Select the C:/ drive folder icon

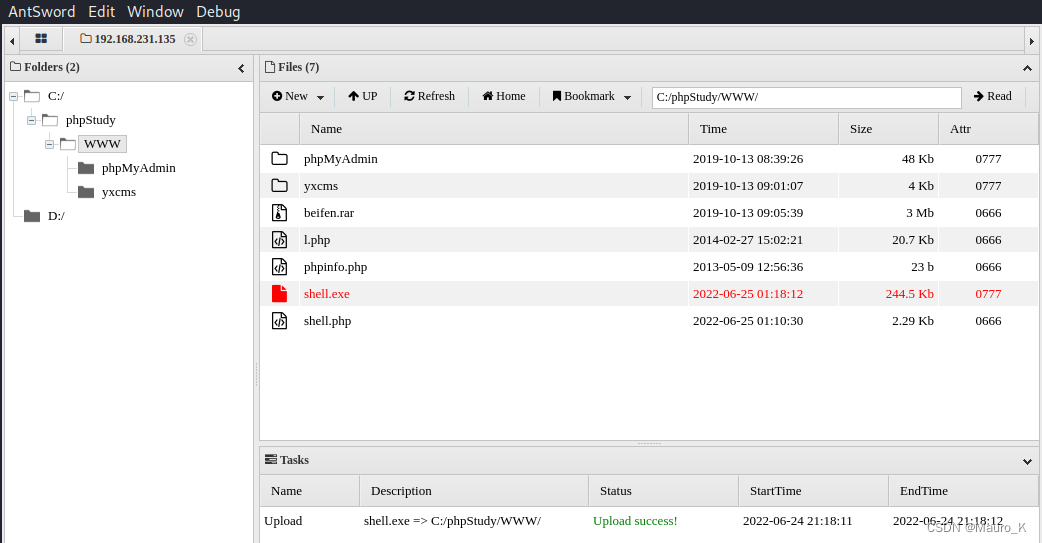coord(32,96)
